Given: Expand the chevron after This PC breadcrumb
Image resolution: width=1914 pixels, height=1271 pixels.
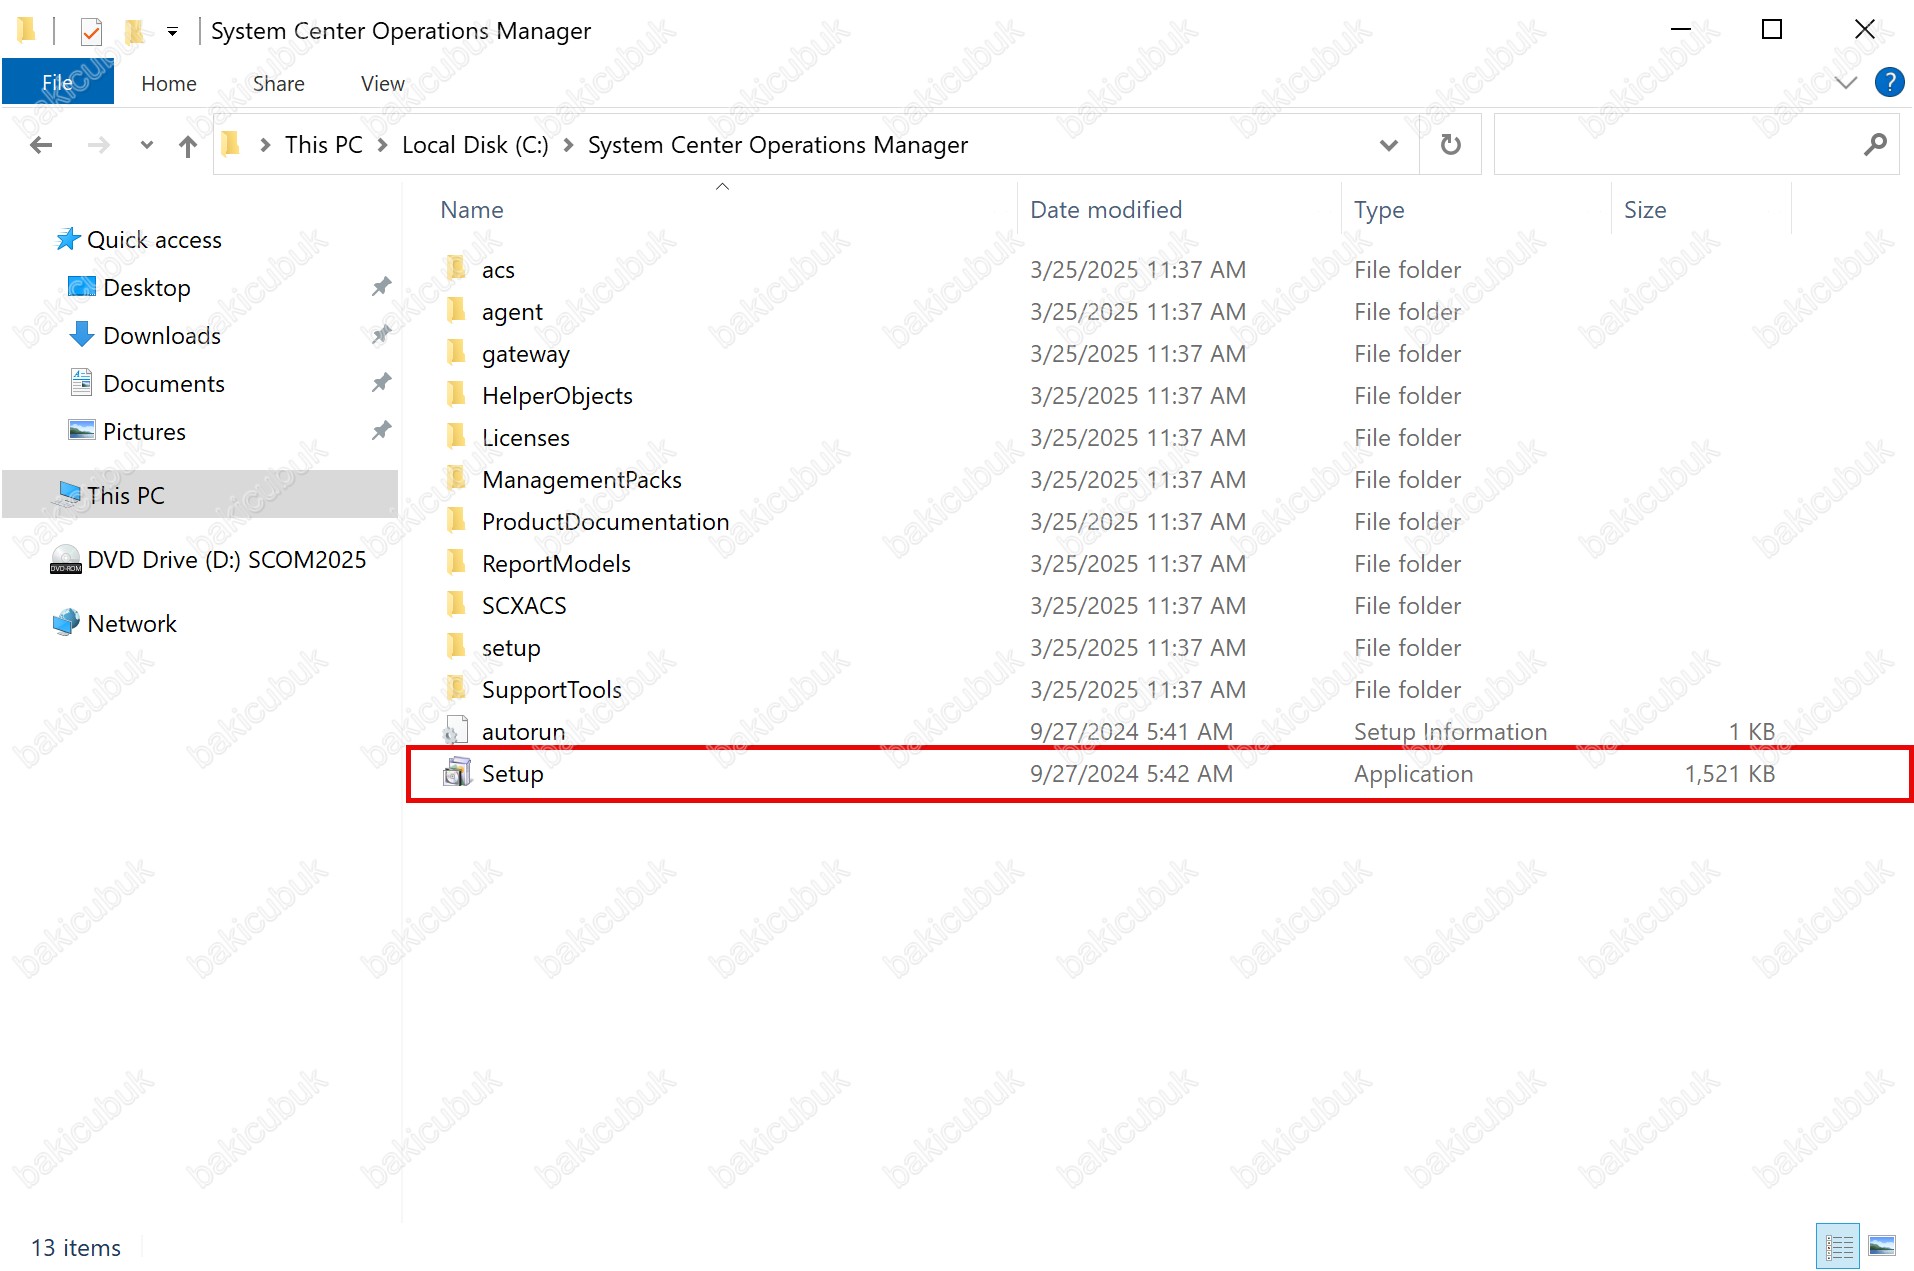Looking at the screenshot, I should tap(382, 145).
